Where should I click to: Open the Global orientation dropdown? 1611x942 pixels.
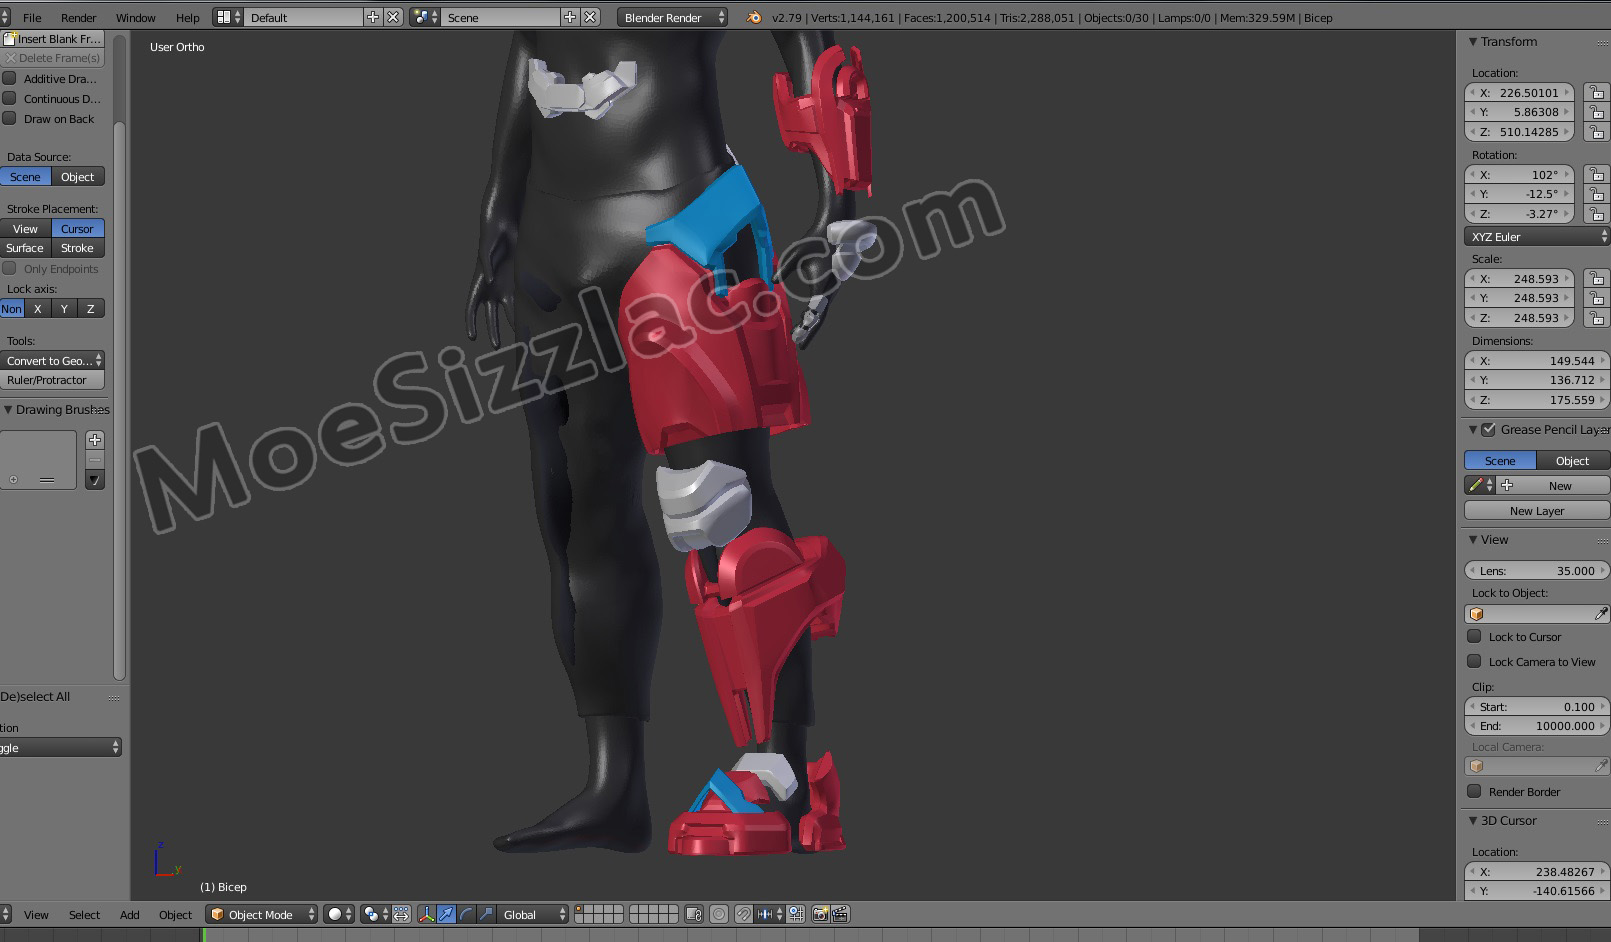[532, 914]
